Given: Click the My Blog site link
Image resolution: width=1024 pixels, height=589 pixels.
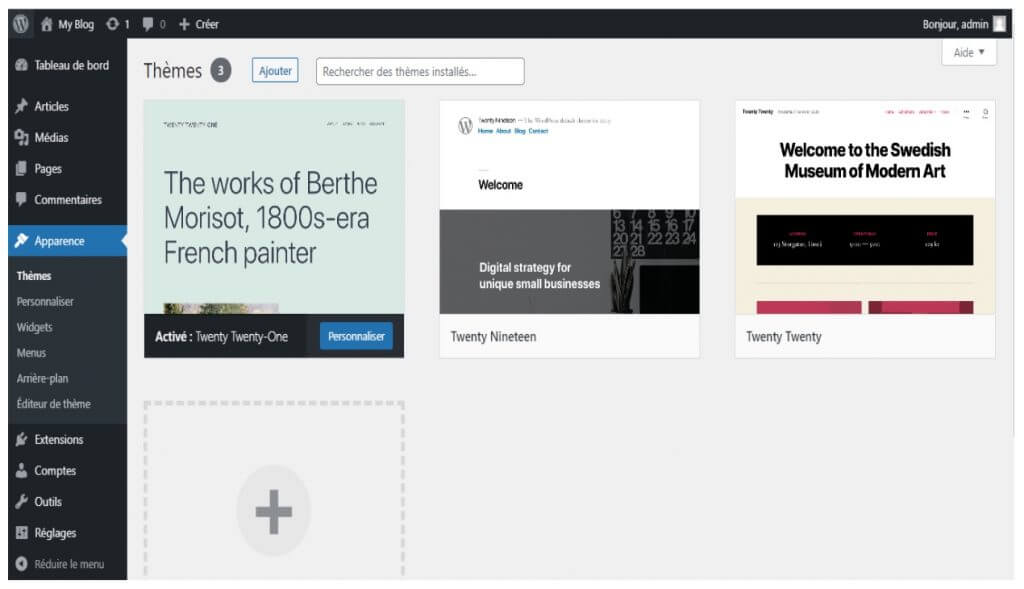Looking at the screenshot, I should pos(76,24).
